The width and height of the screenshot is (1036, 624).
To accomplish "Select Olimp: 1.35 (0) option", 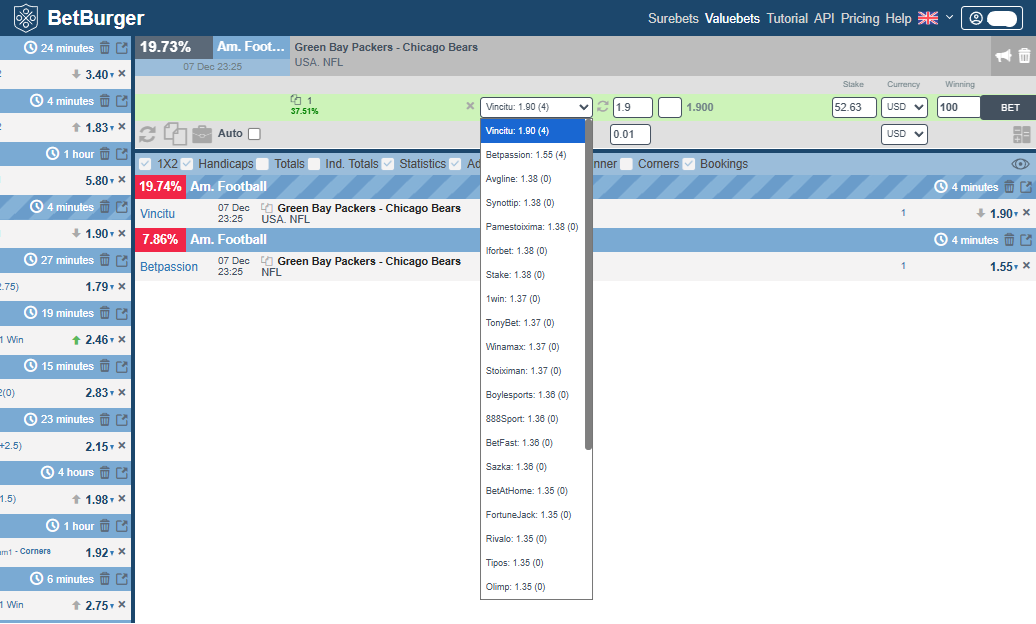I will [x=533, y=586].
